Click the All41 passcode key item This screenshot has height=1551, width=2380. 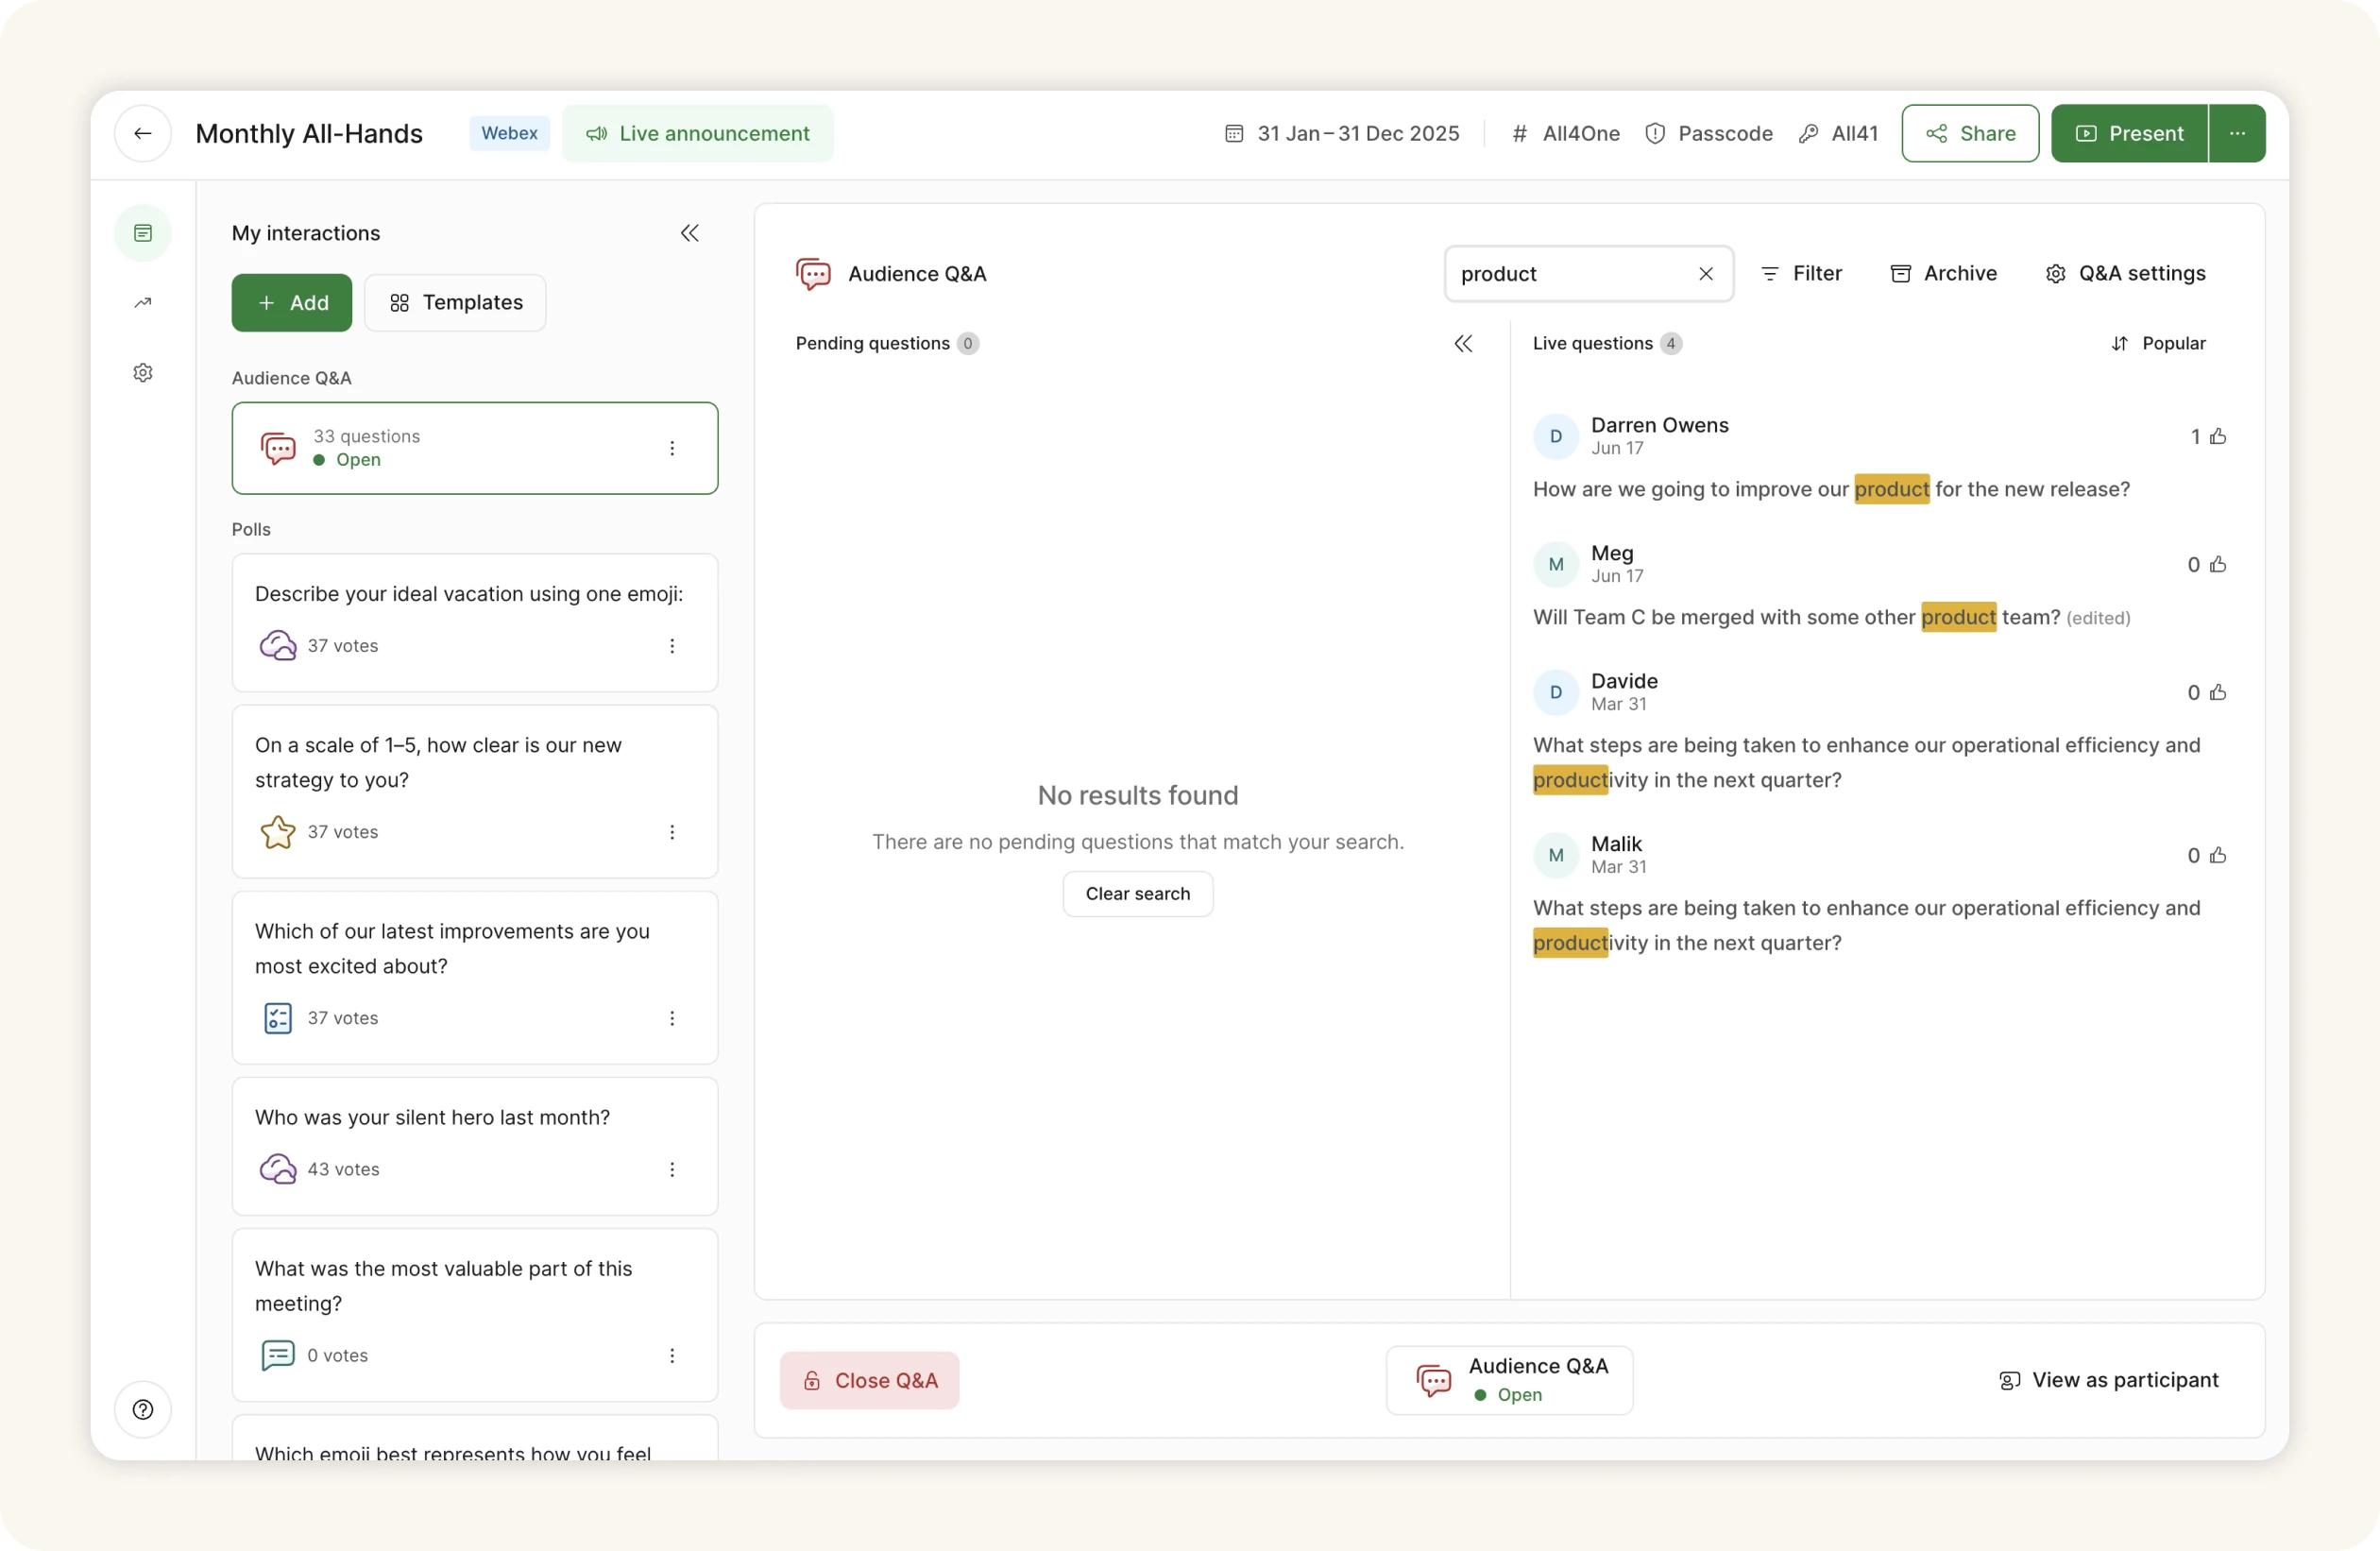coord(1838,133)
